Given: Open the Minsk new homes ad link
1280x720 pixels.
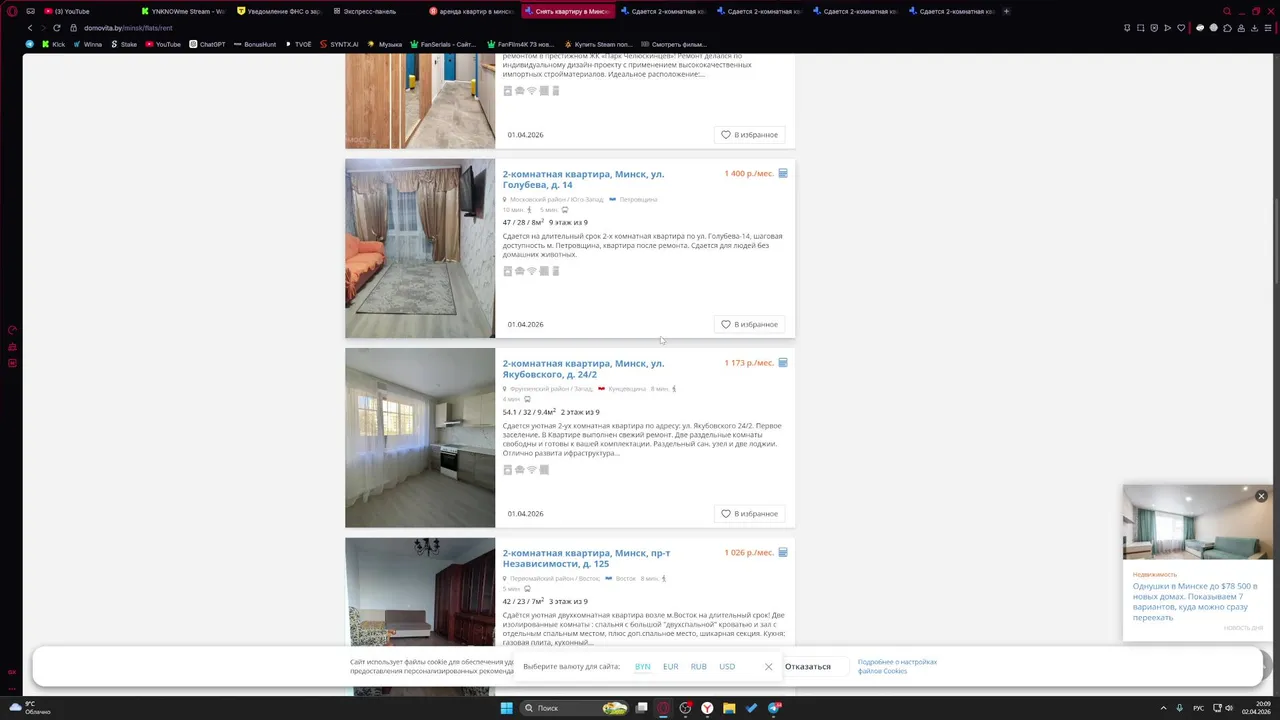Looking at the screenshot, I should (x=1195, y=602).
